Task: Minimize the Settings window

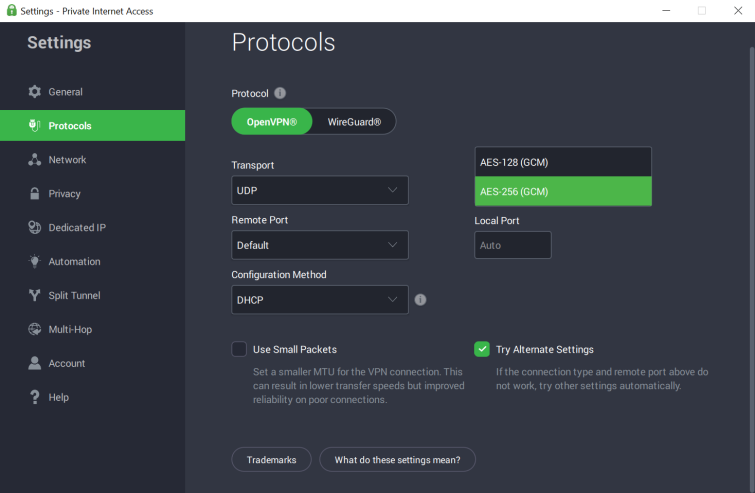Action: (x=666, y=11)
